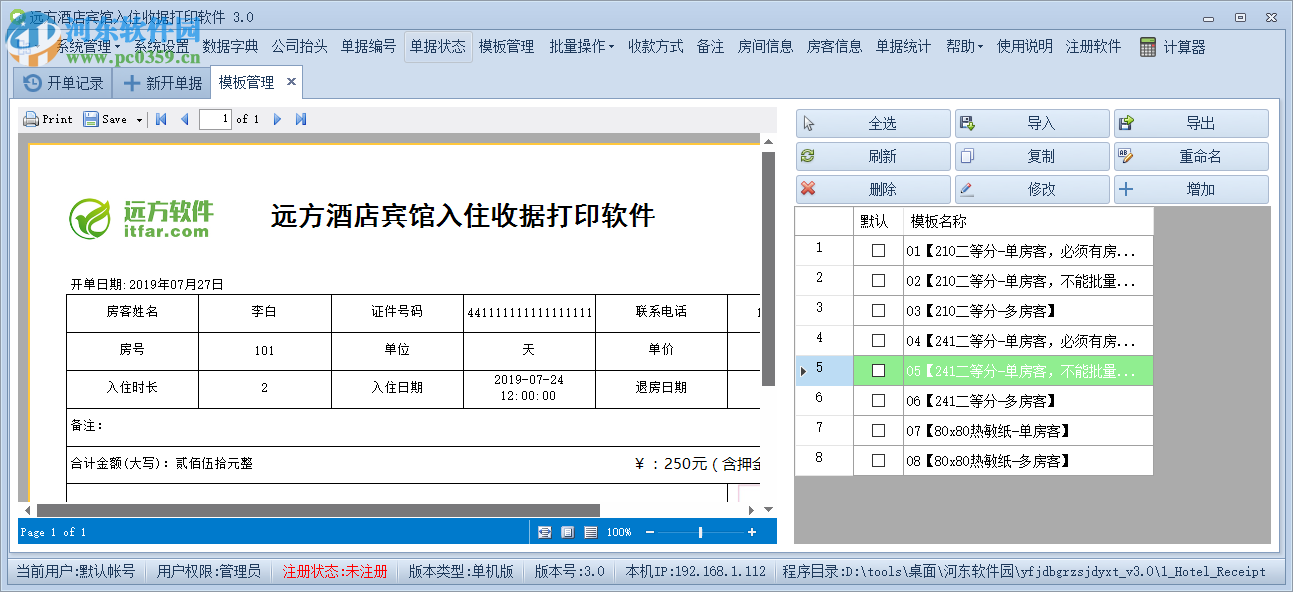Click 刷新 refresh button
1293x592 pixels.
click(x=873, y=157)
